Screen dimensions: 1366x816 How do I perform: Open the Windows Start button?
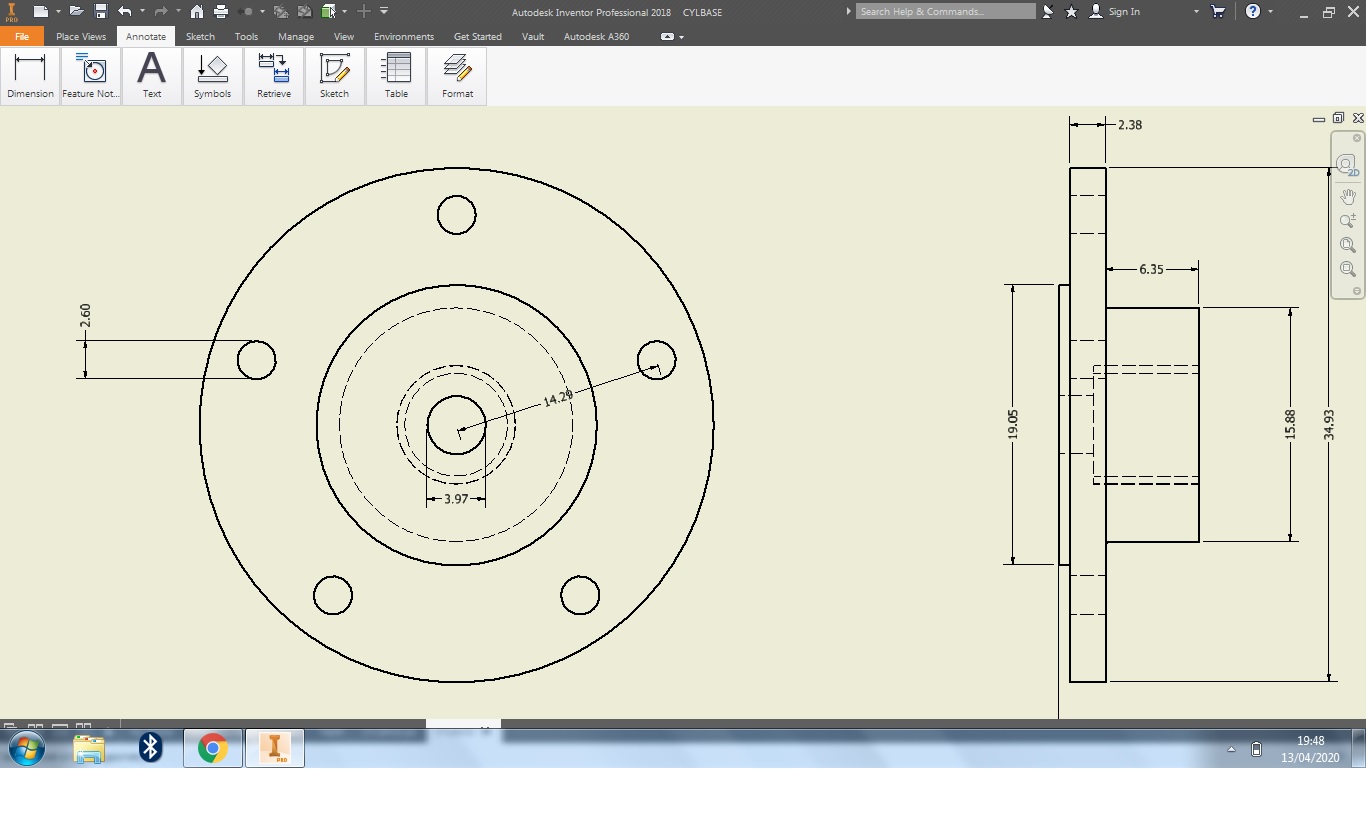tap(26, 748)
